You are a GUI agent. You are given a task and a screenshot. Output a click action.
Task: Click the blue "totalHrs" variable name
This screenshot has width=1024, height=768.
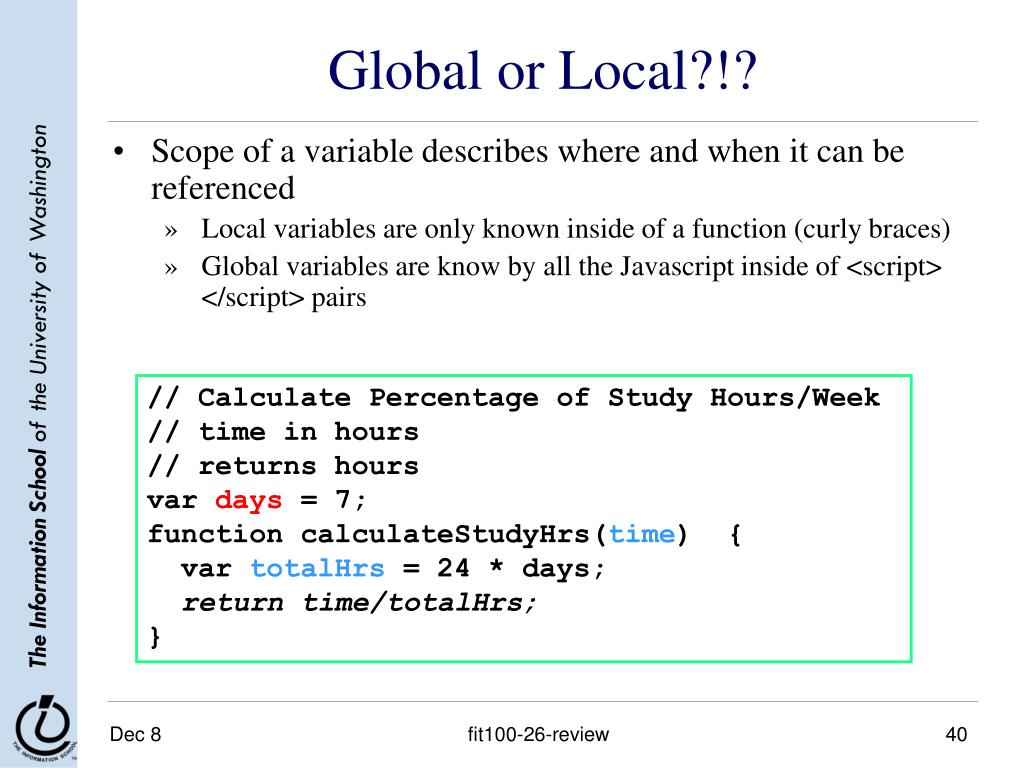317,568
